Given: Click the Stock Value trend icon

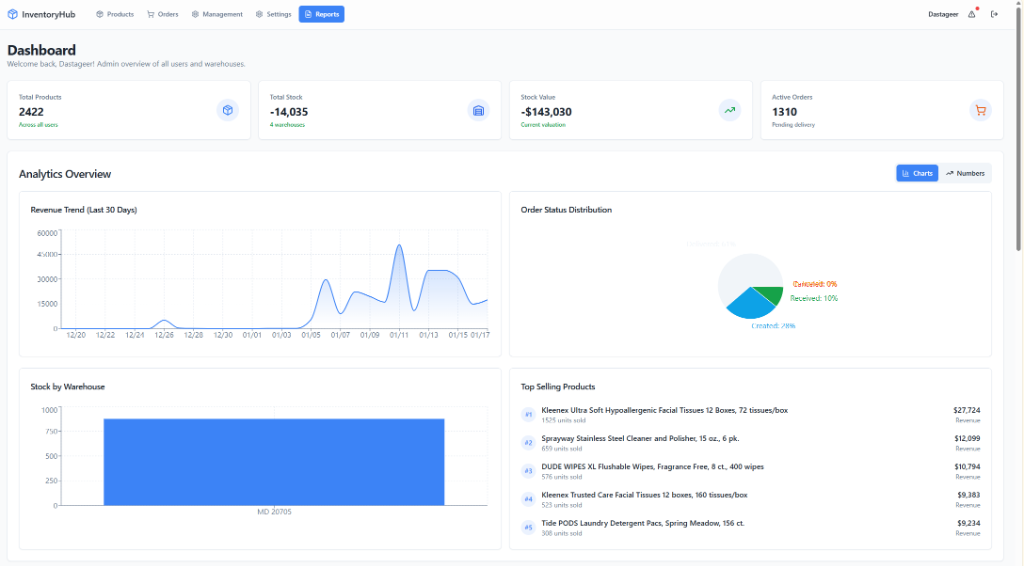Looking at the screenshot, I should pos(730,110).
